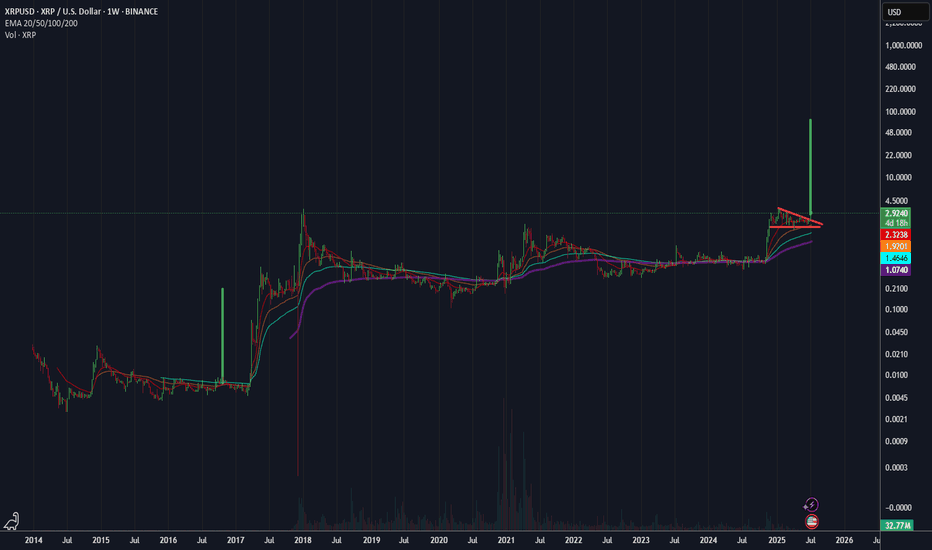Image resolution: width=932 pixels, height=550 pixels.
Task: Select the EMA 20/50/100/200 indicator legend
Action: [41, 23]
